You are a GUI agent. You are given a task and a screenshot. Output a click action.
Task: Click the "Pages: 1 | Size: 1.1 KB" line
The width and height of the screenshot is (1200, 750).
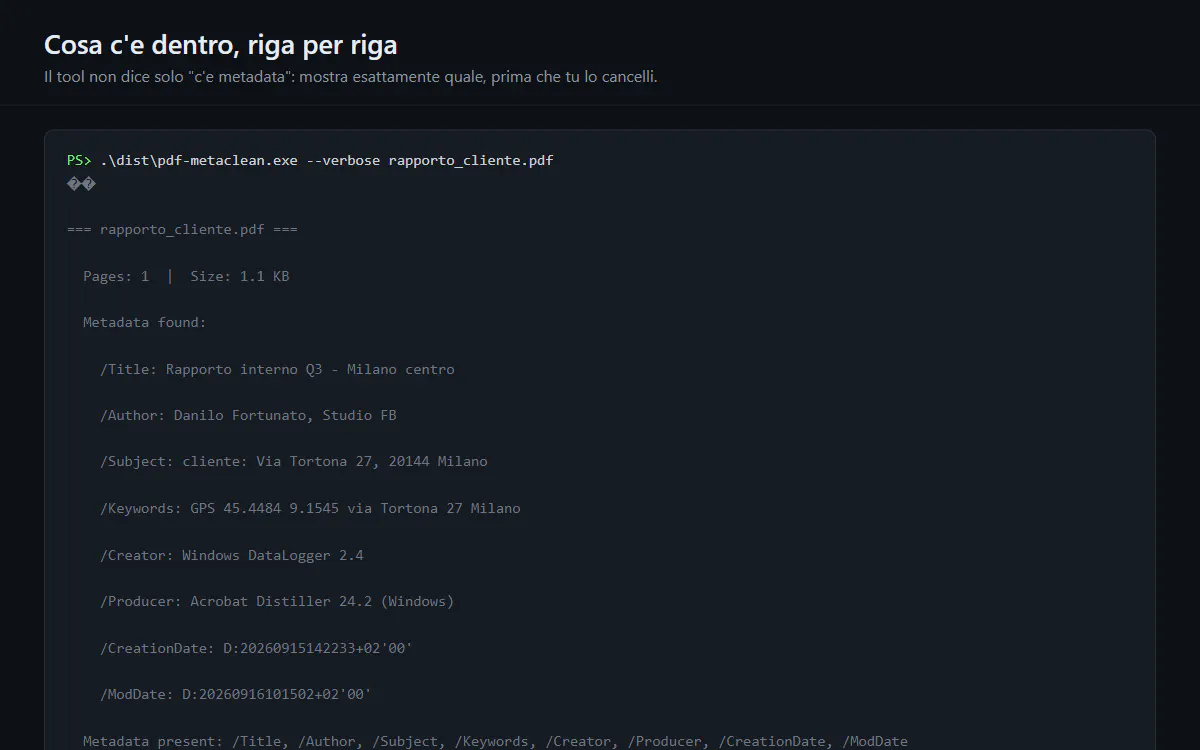tap(186, 276)
